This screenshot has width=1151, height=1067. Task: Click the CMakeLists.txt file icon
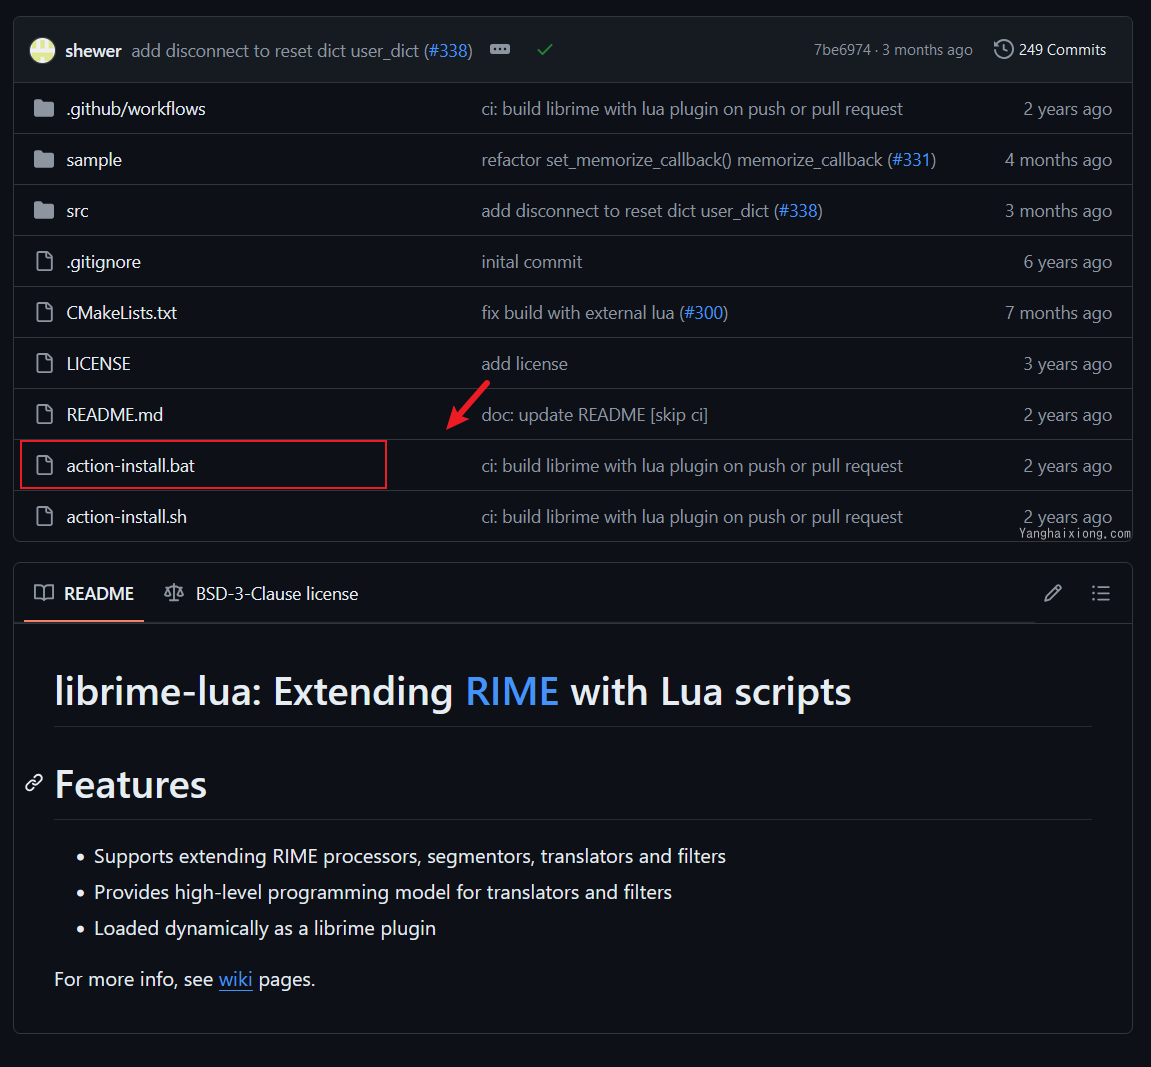point(45,313)
